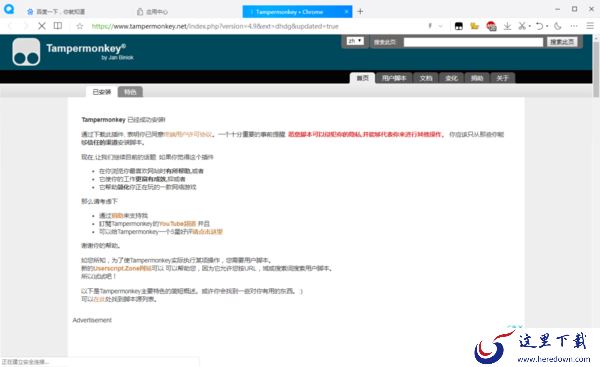Image resolution: width=600 pixels, height=367 pixels.
Task: Open the 变化 navigation tab
Action: pyautogui.click(x=452, y=78)
